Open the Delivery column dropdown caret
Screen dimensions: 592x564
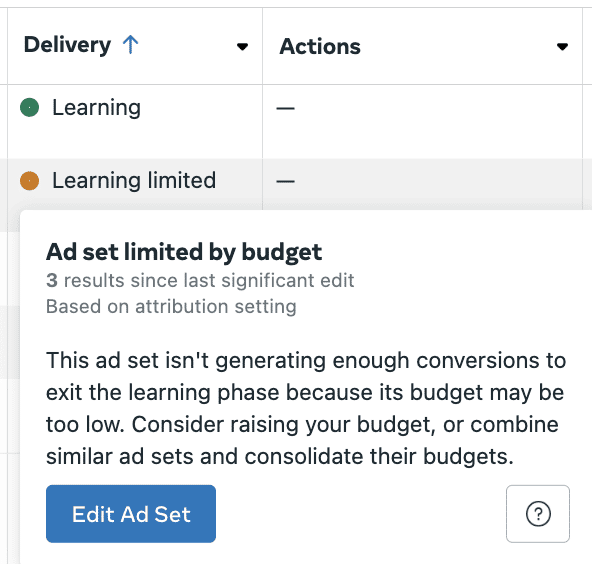[242, 47]
